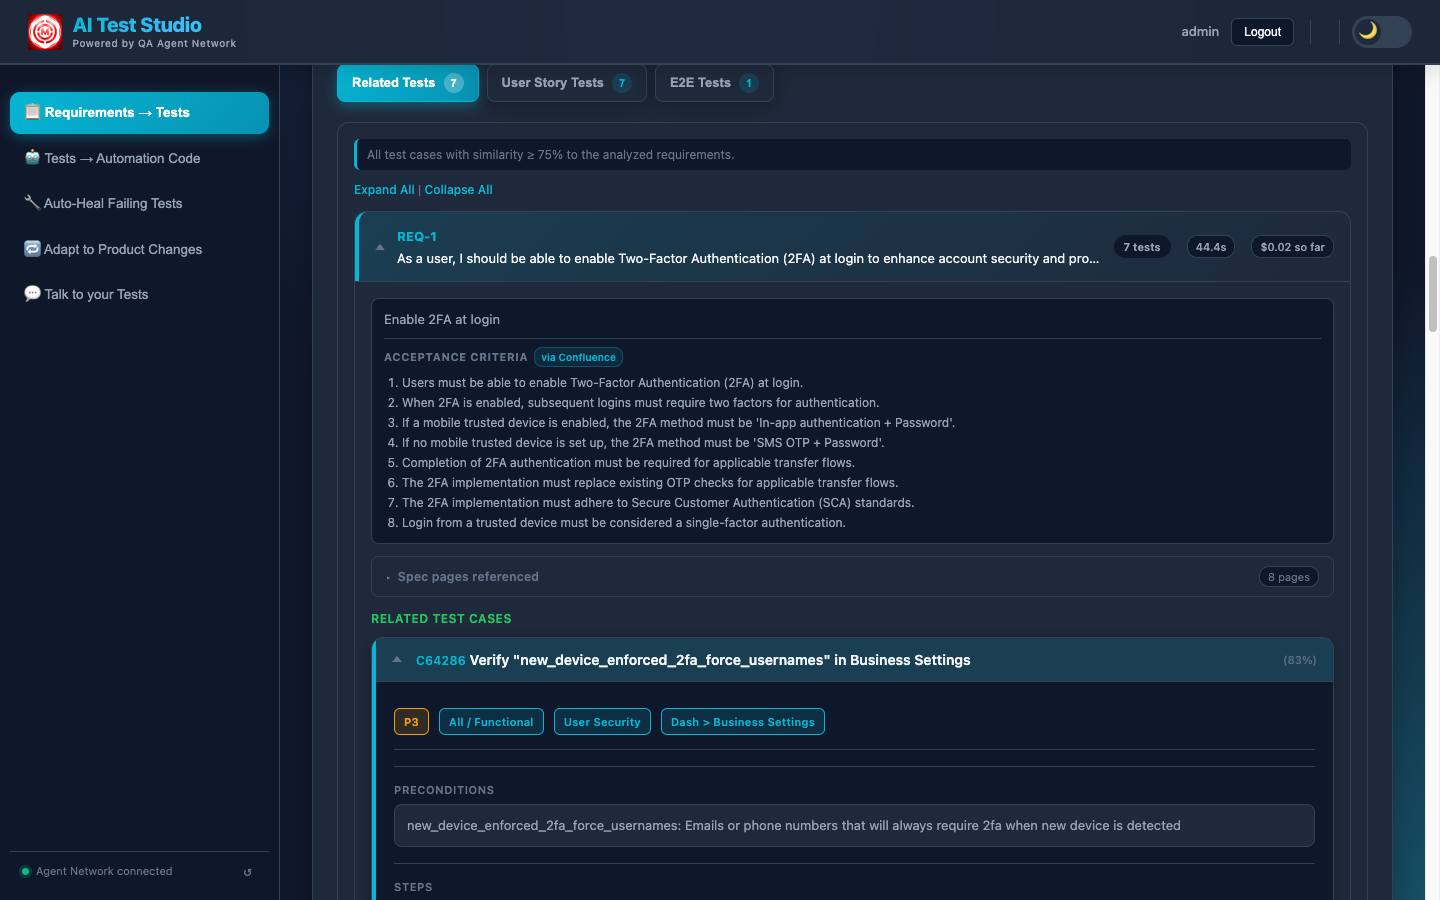Click the wrench icon beside Auto-Heal Failing Tests
The height and width of the screenshot is (900, 1440).
(x=32, y=202)
